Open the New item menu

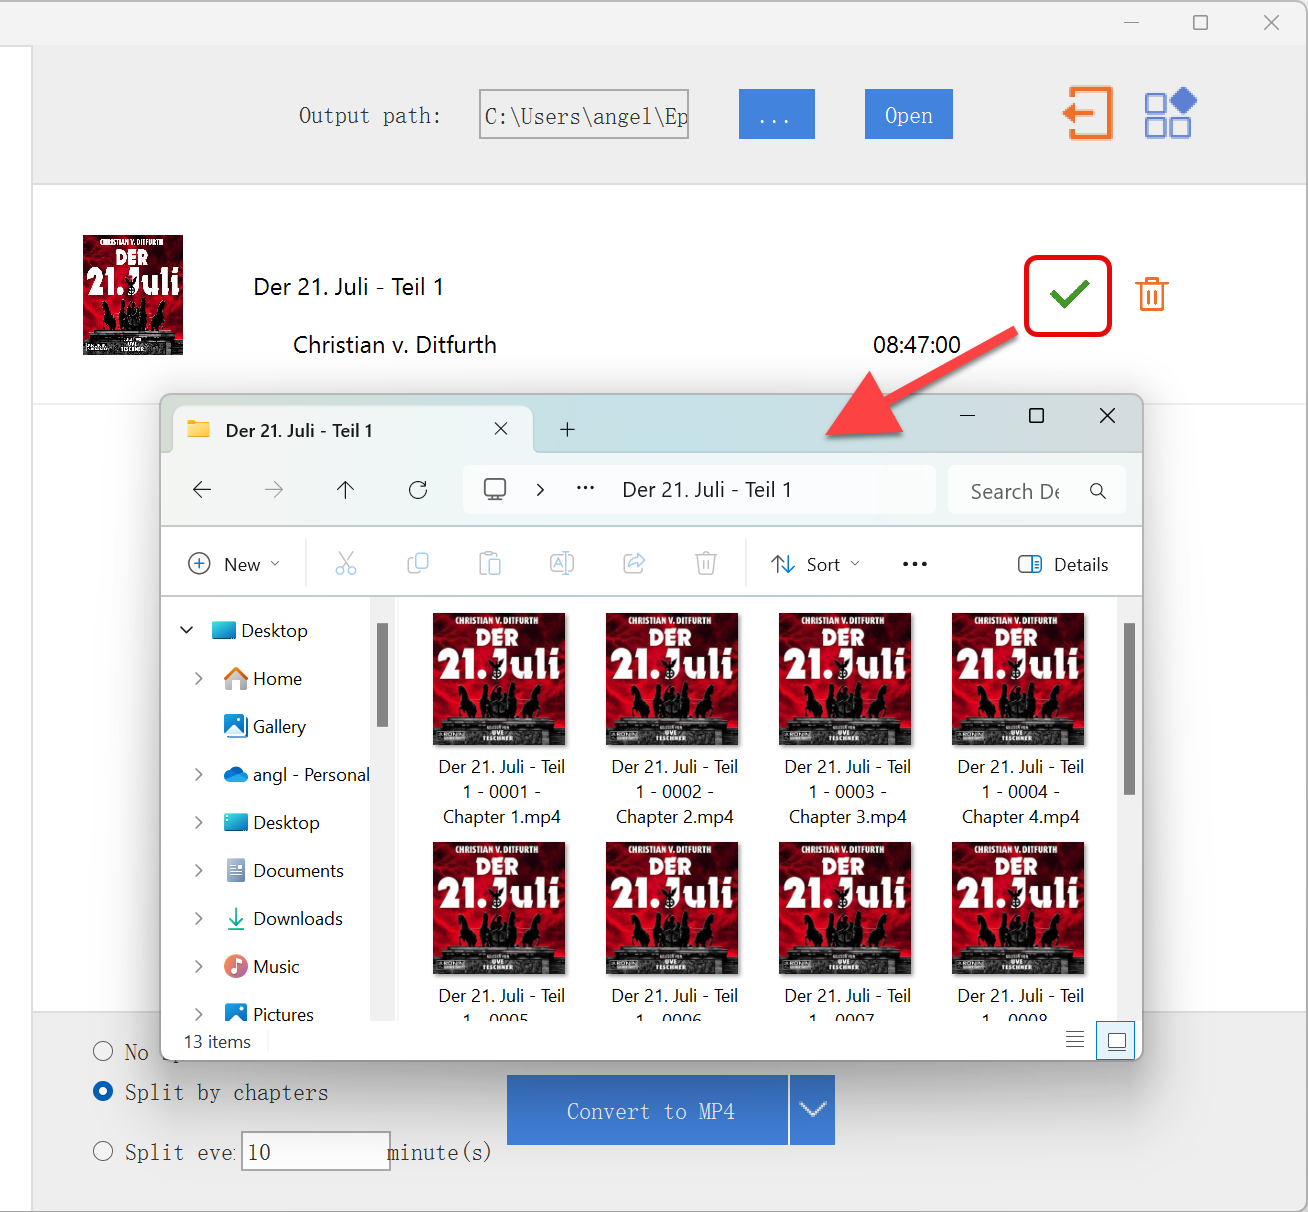234,564
